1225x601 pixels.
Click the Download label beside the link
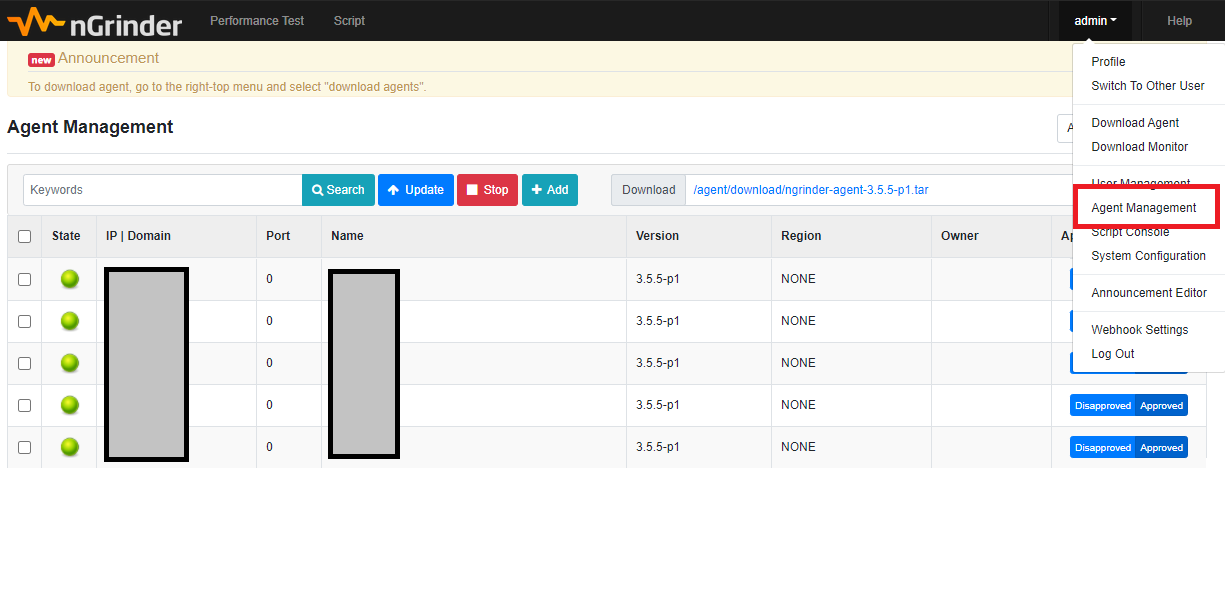point(648,190)
